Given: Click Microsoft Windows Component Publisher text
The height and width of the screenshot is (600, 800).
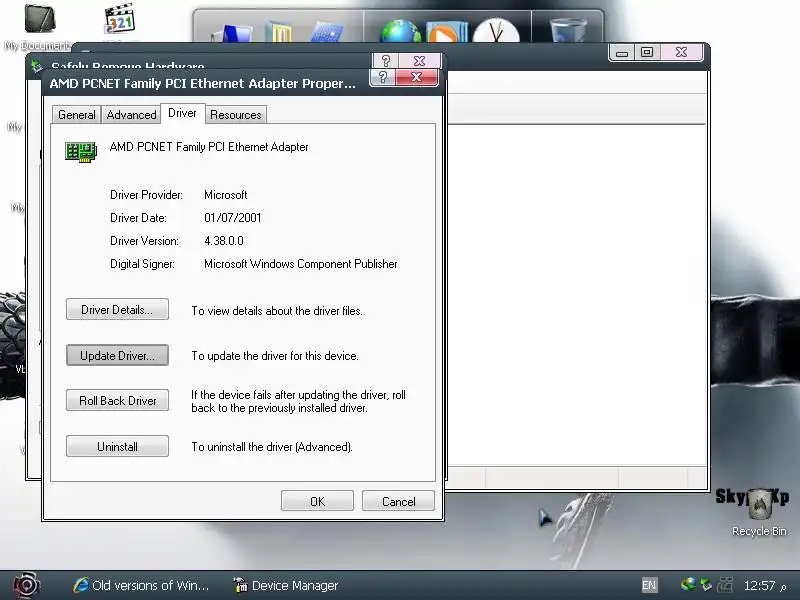Looking at the screenshot, I should tap(301, 264).
